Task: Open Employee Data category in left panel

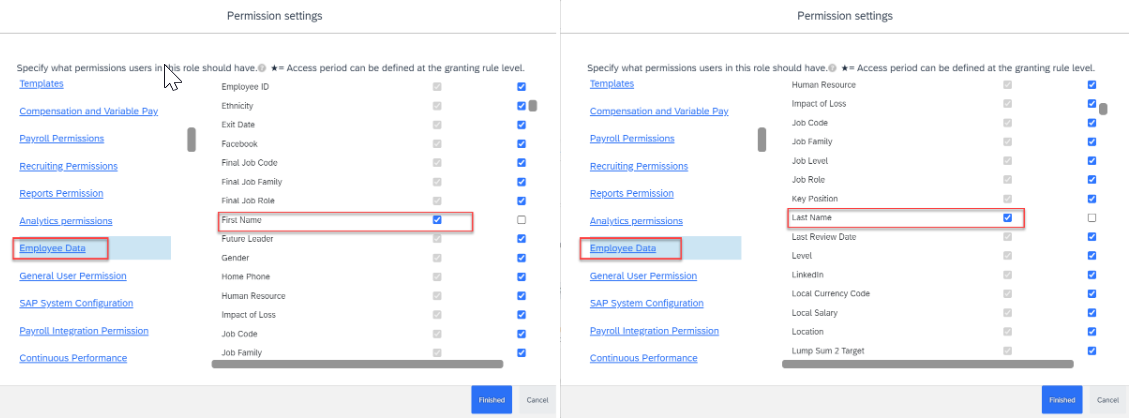Action: click(x=53, y=249)
